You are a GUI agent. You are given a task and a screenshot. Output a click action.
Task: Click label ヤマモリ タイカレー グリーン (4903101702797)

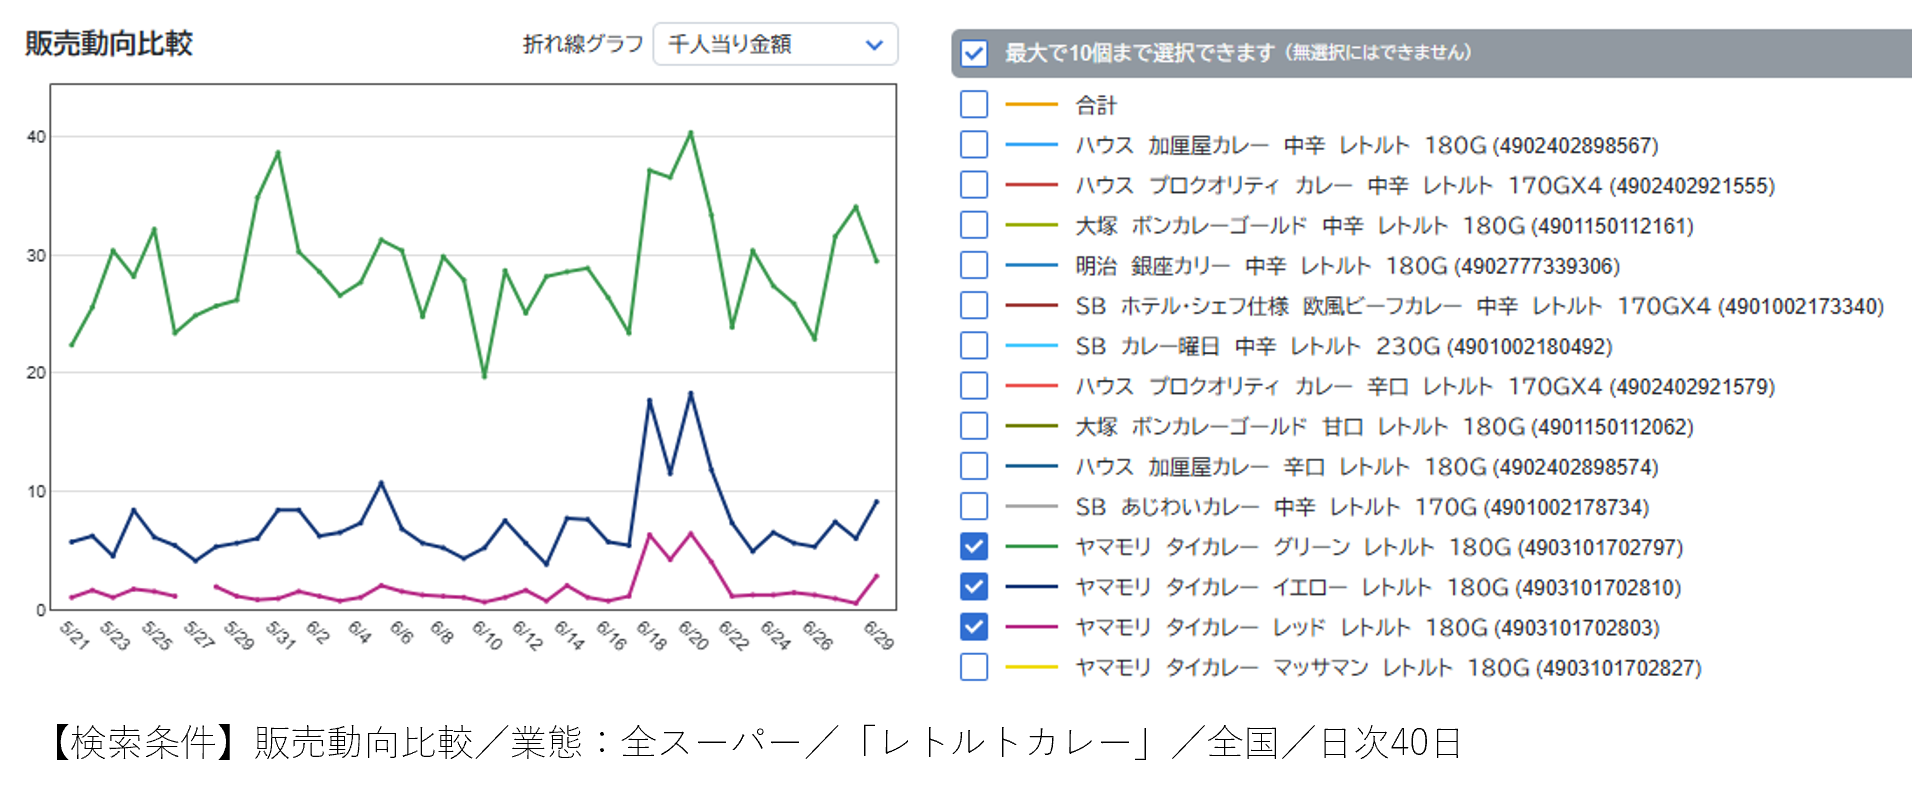coord(1379,547)
